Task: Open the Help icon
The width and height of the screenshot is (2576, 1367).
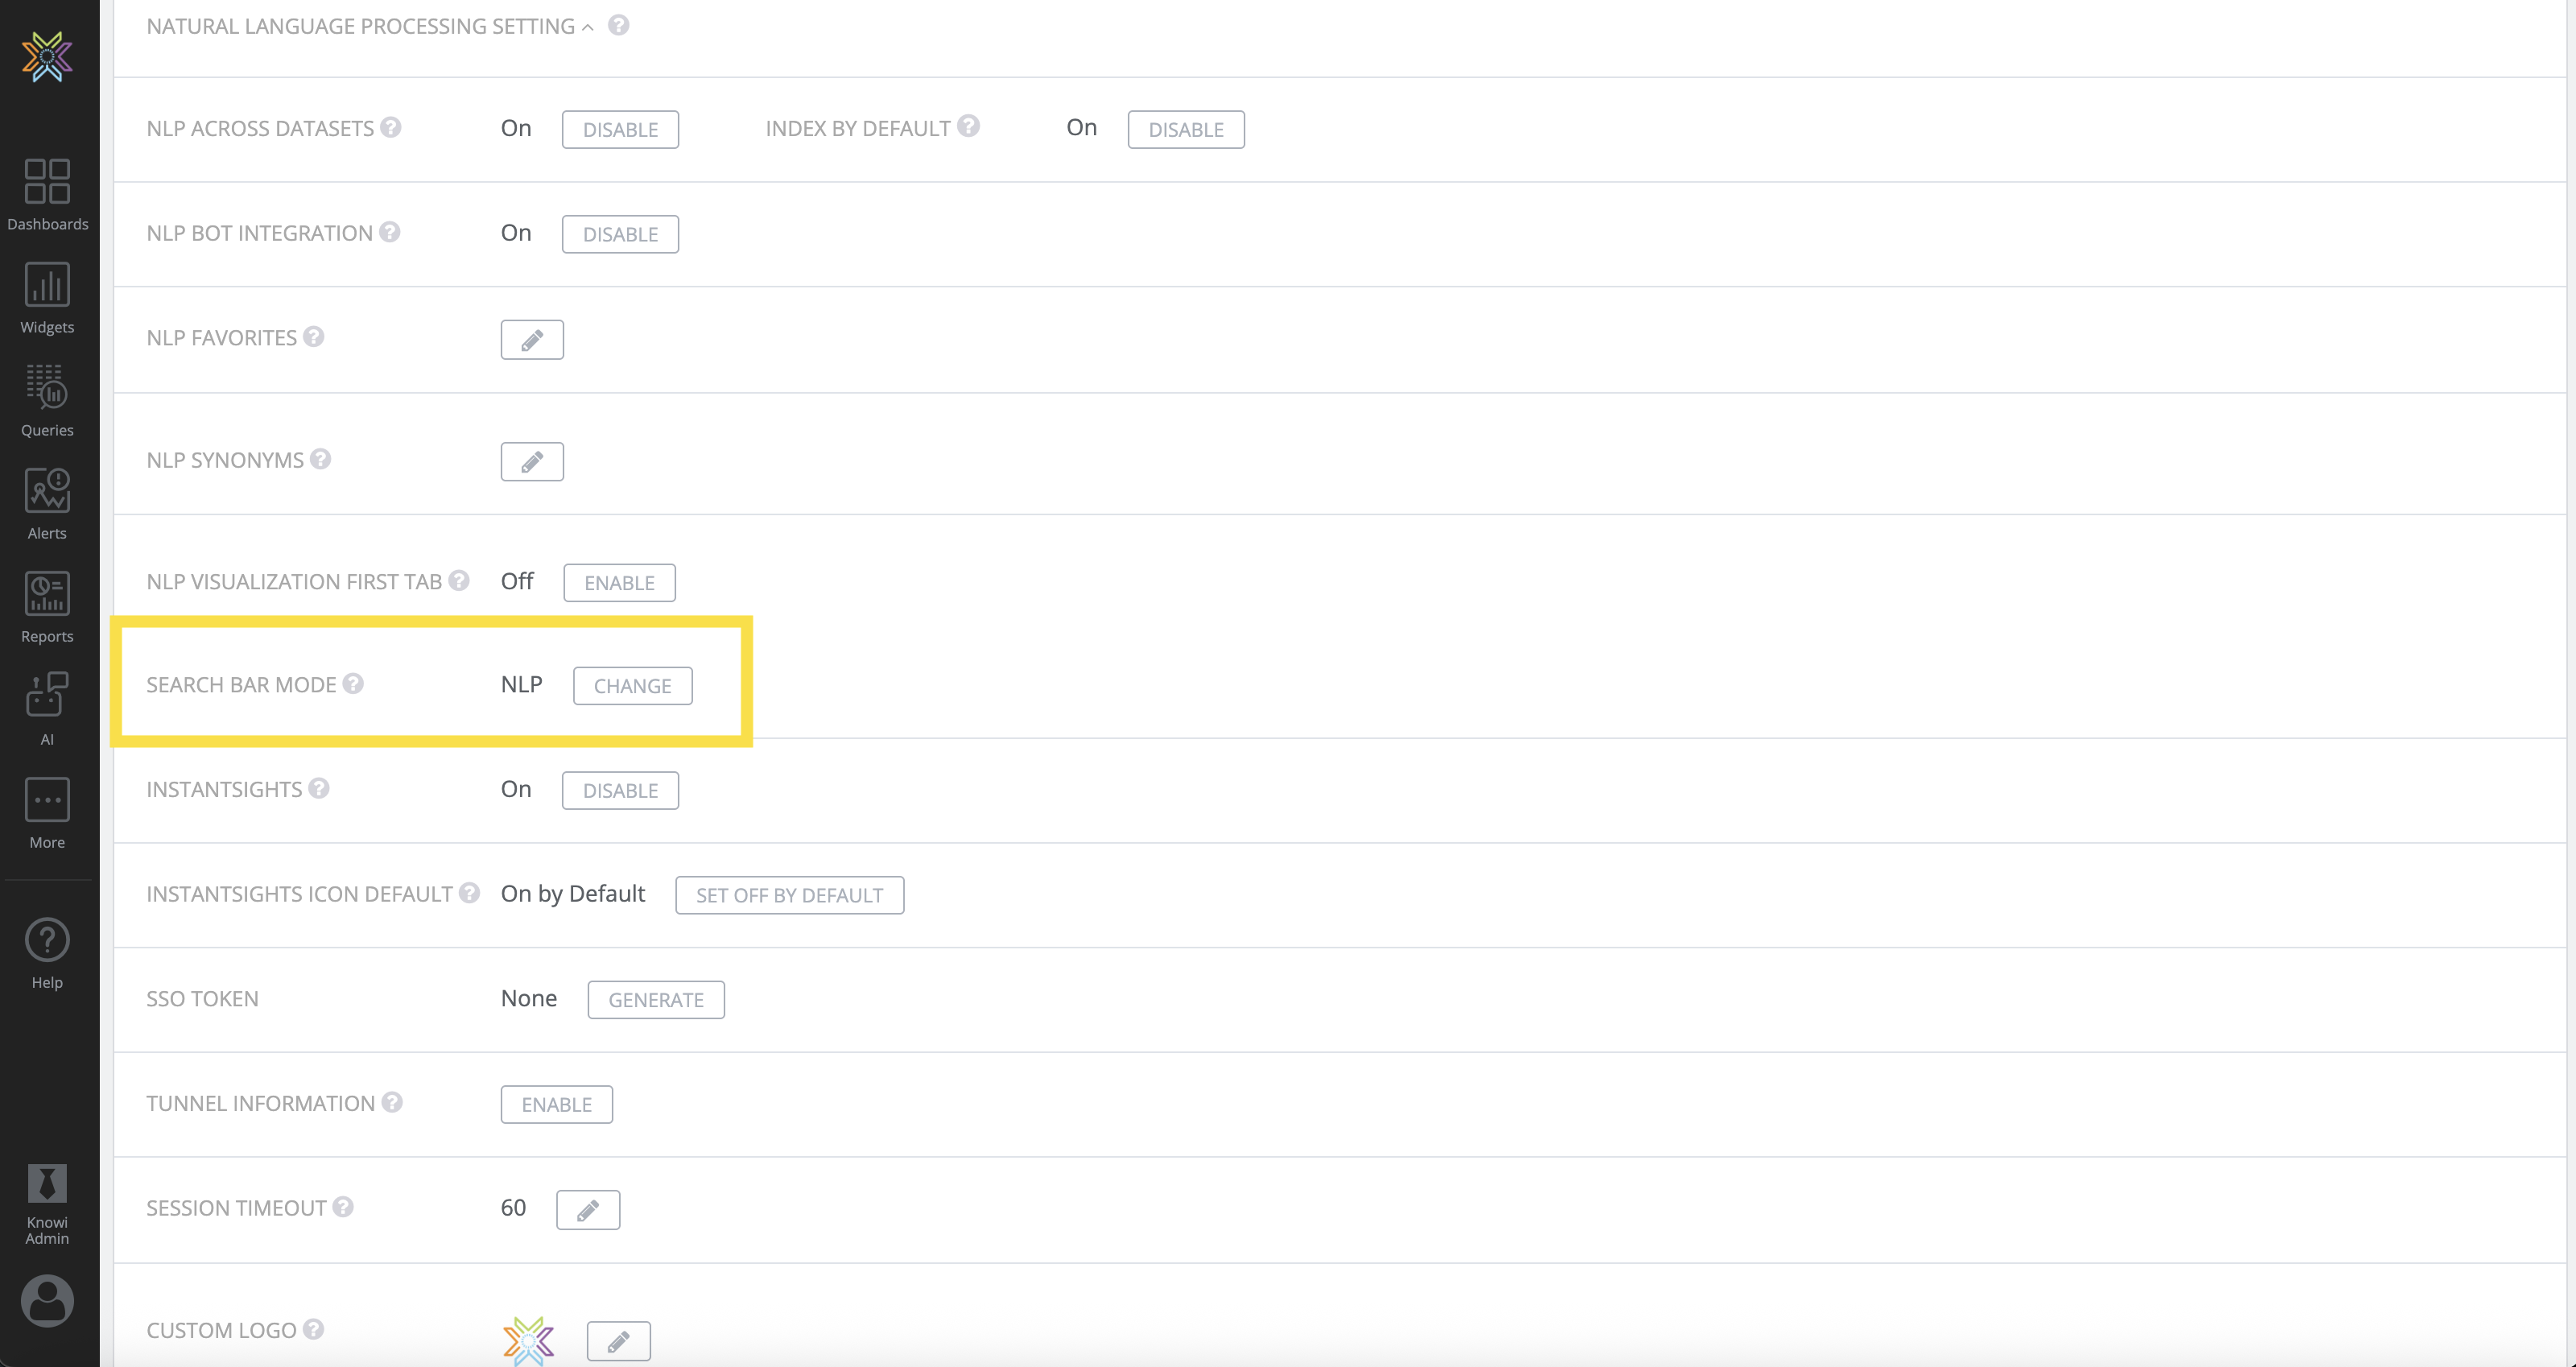Action: click(47, 940)
